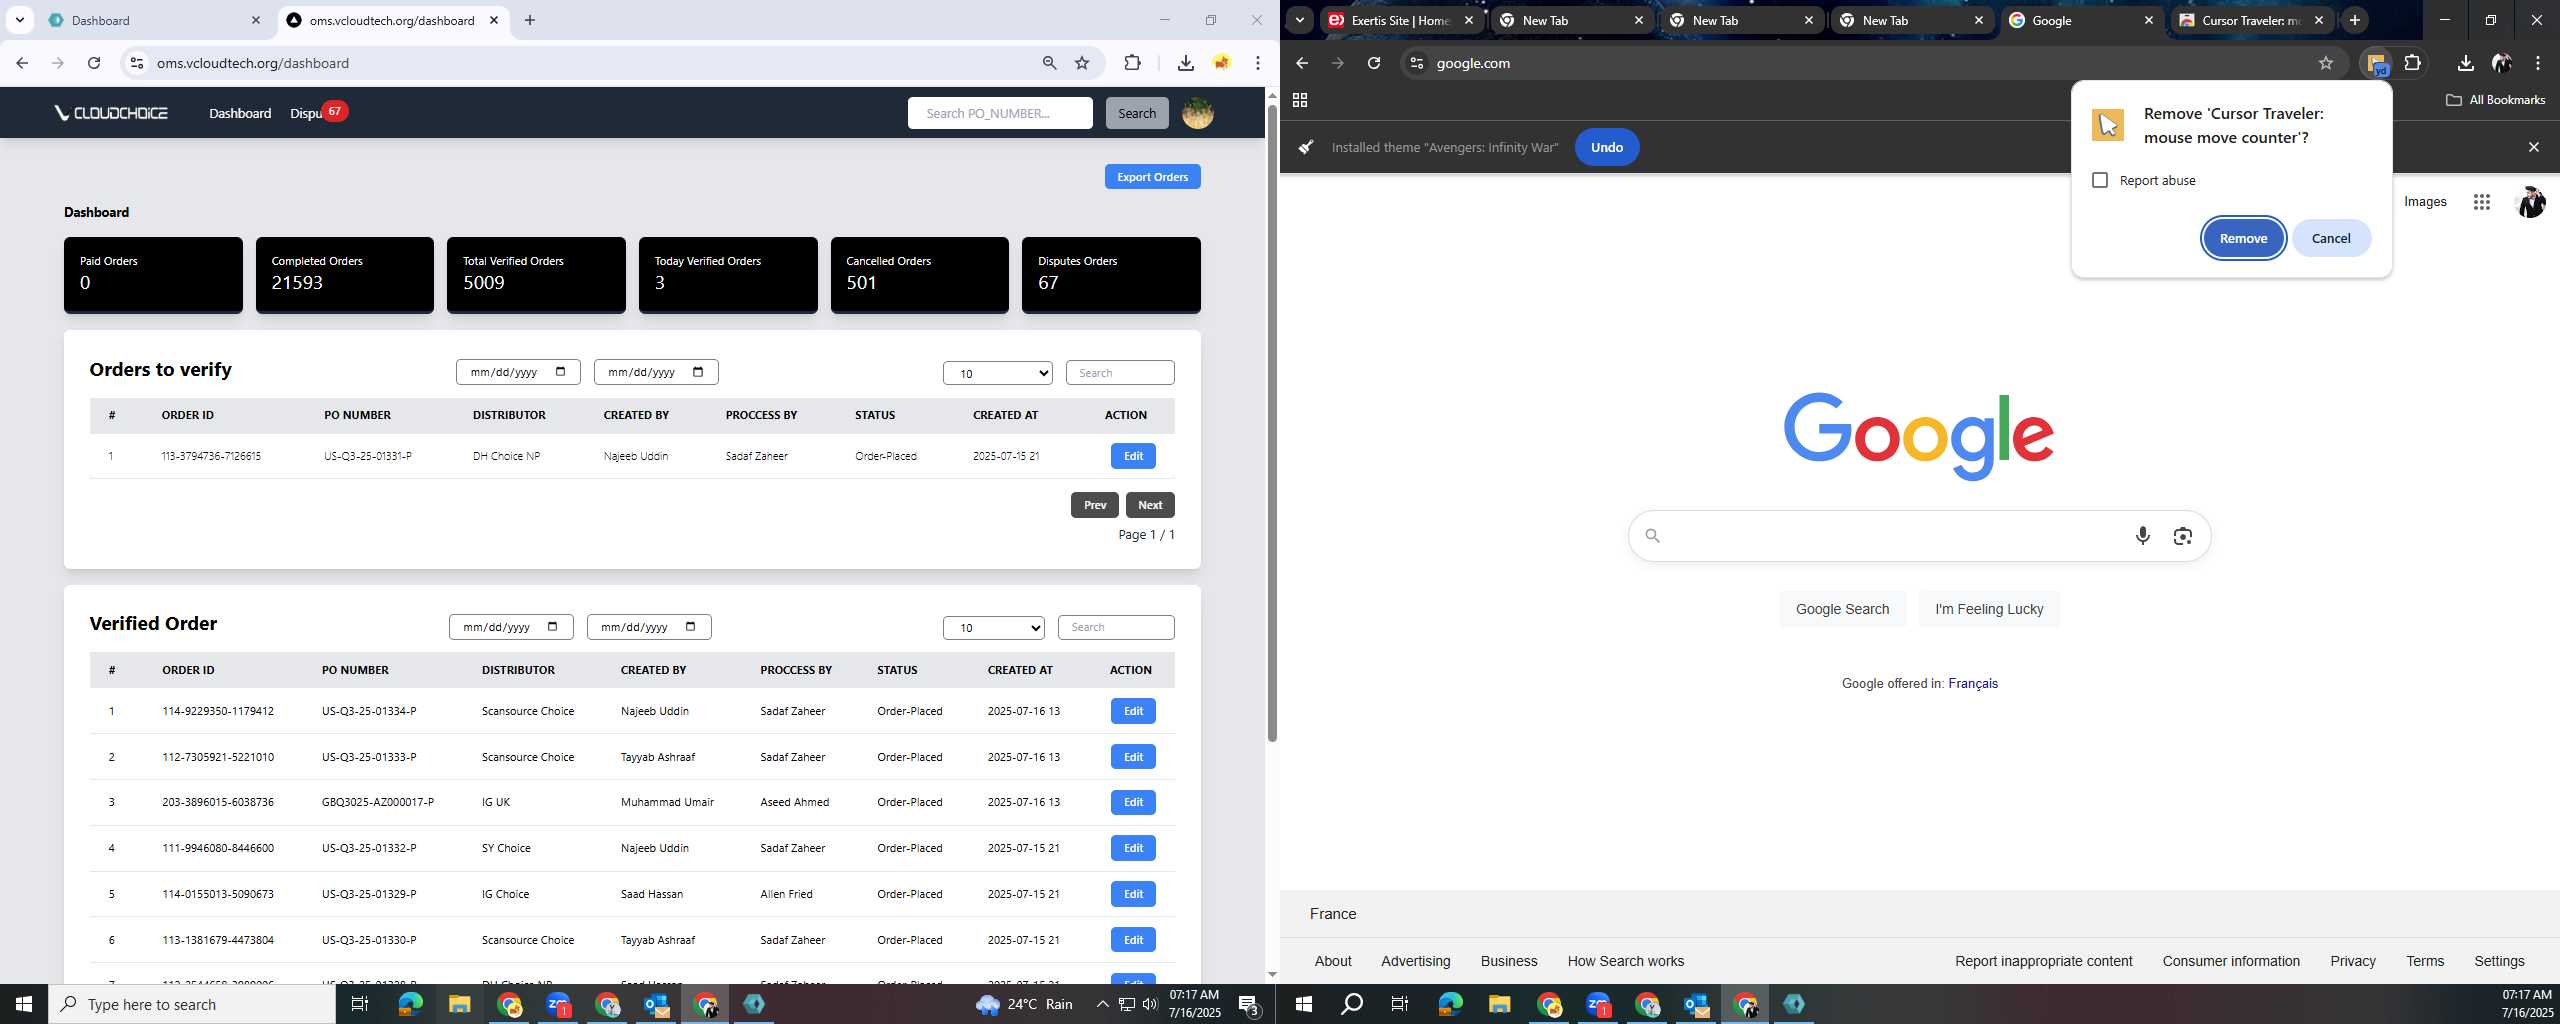Image resolution: width=2560 pixels, height=1024 pixels.
Task: Open Disputes nav item with 67 badge
Action: click(x=318, y=112)
